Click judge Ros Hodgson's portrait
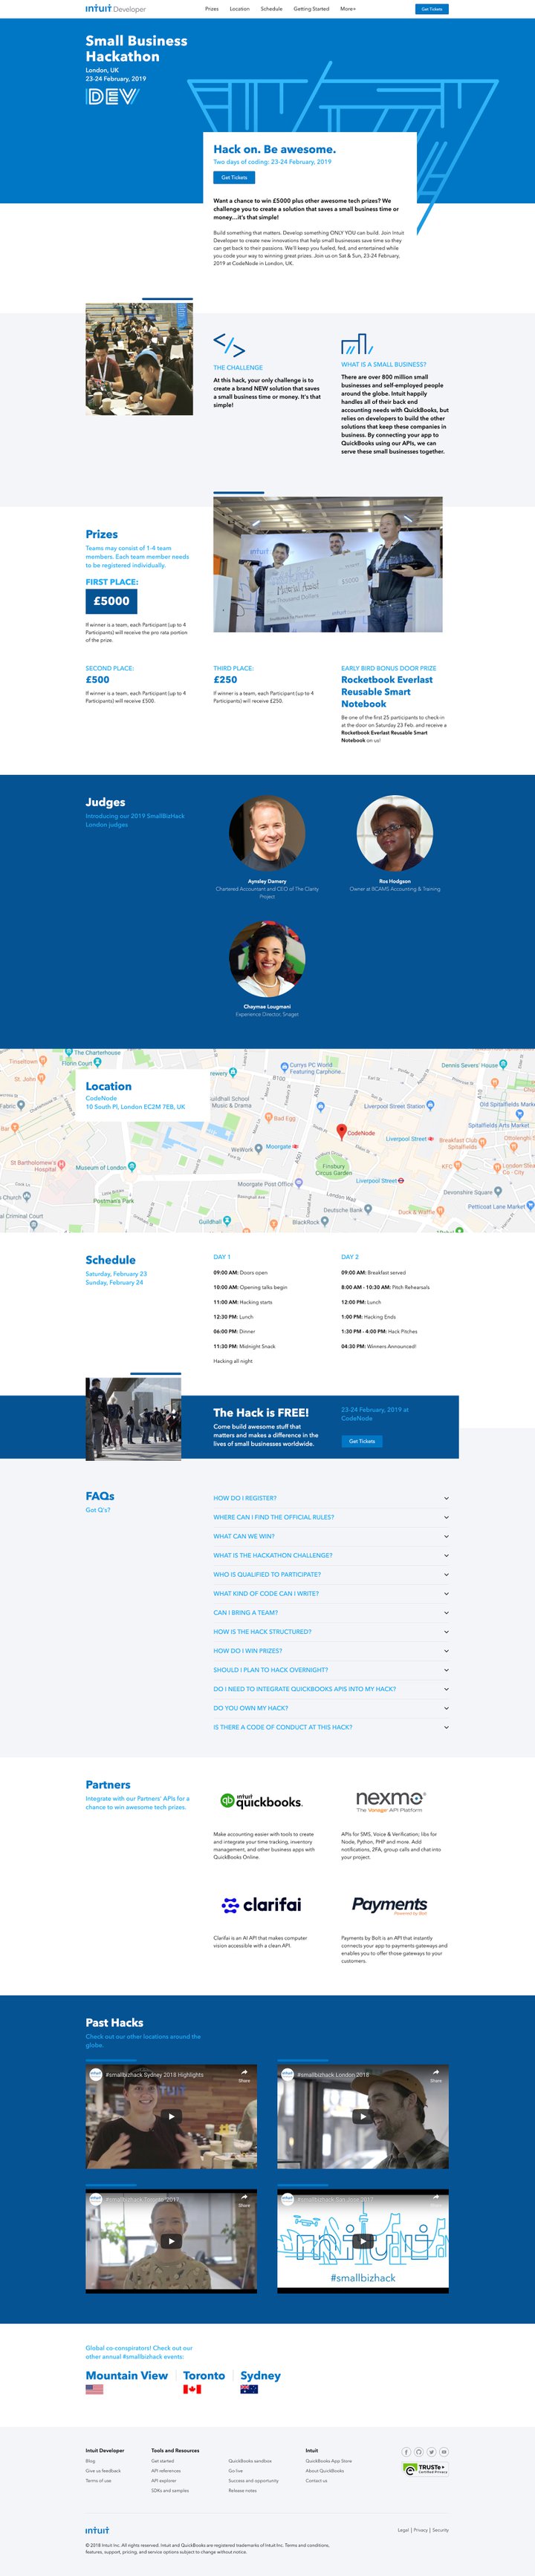535x2576 pixels. click(395, 833)
